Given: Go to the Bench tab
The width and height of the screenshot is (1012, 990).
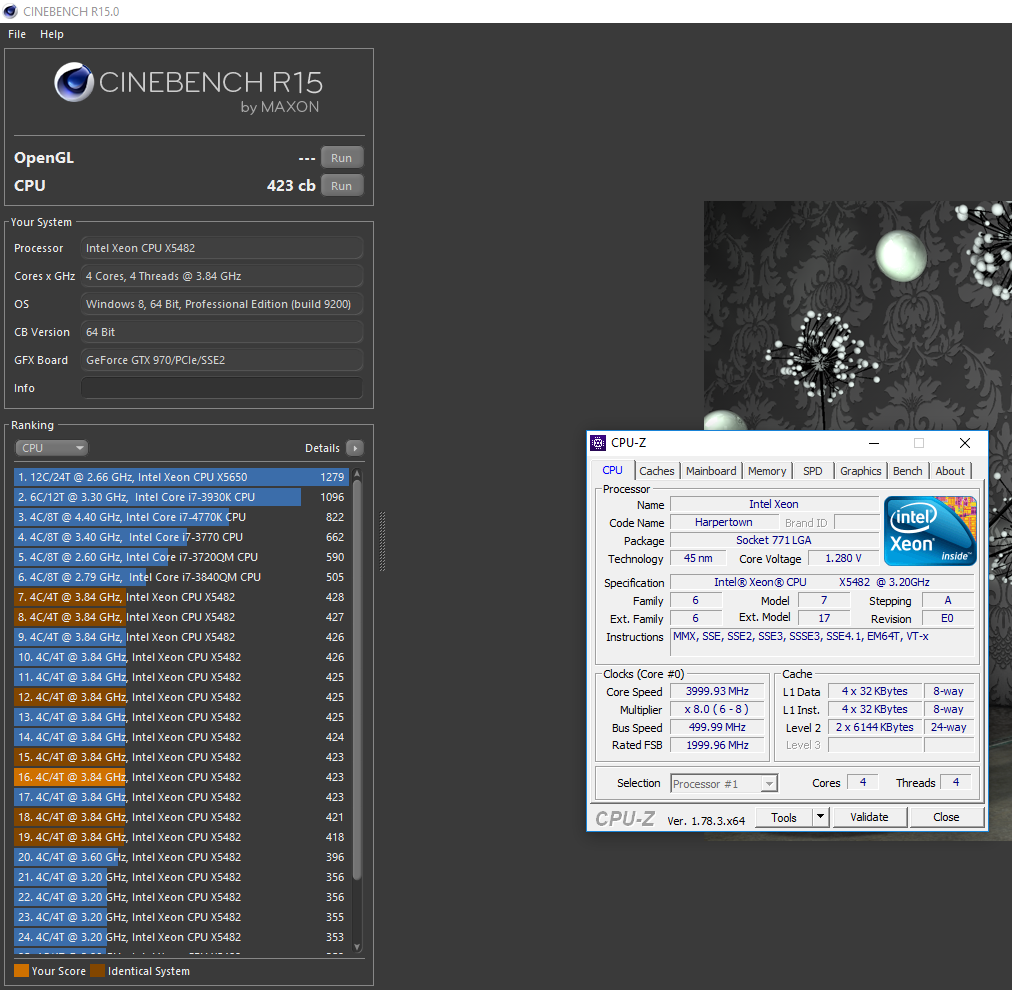Looking at the screenshot, I should coord(908,471).
